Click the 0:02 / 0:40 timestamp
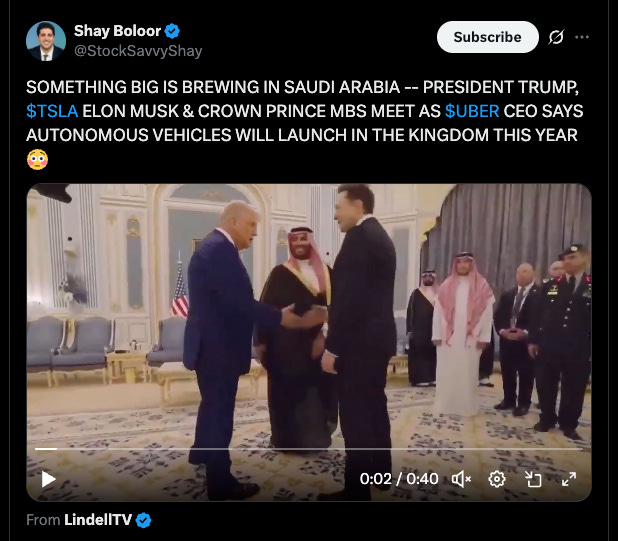618x541 pixels. tap(399, 479)
